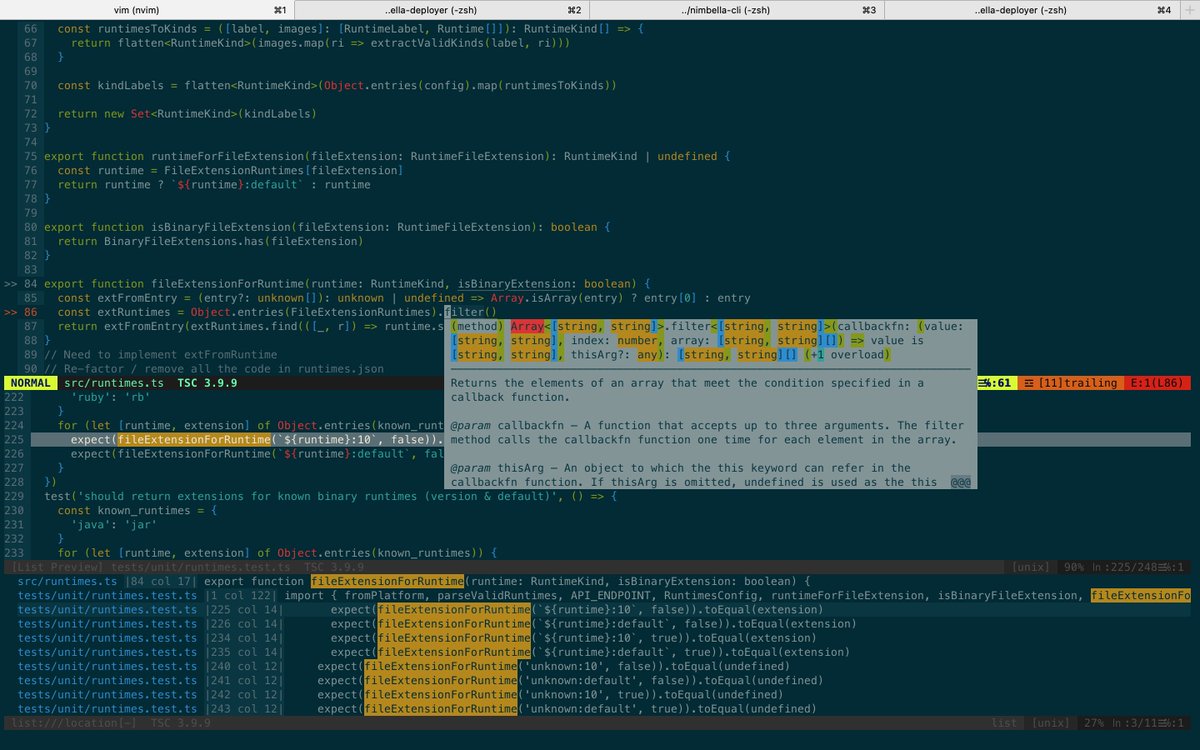Click '(+1 overload)' text in hover popup
The height and width of the screenshot is (750, 1200).
[846, 354]
